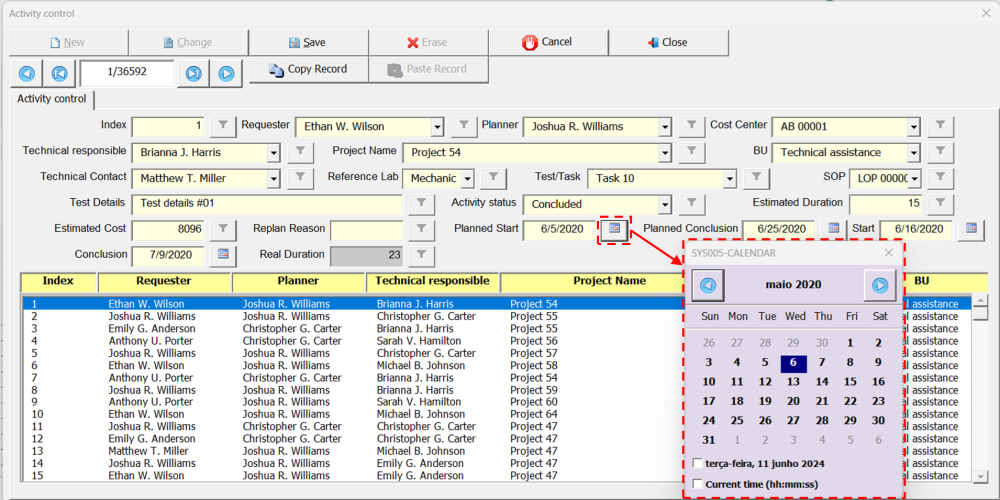Jump to first record button

coord(59,74)
